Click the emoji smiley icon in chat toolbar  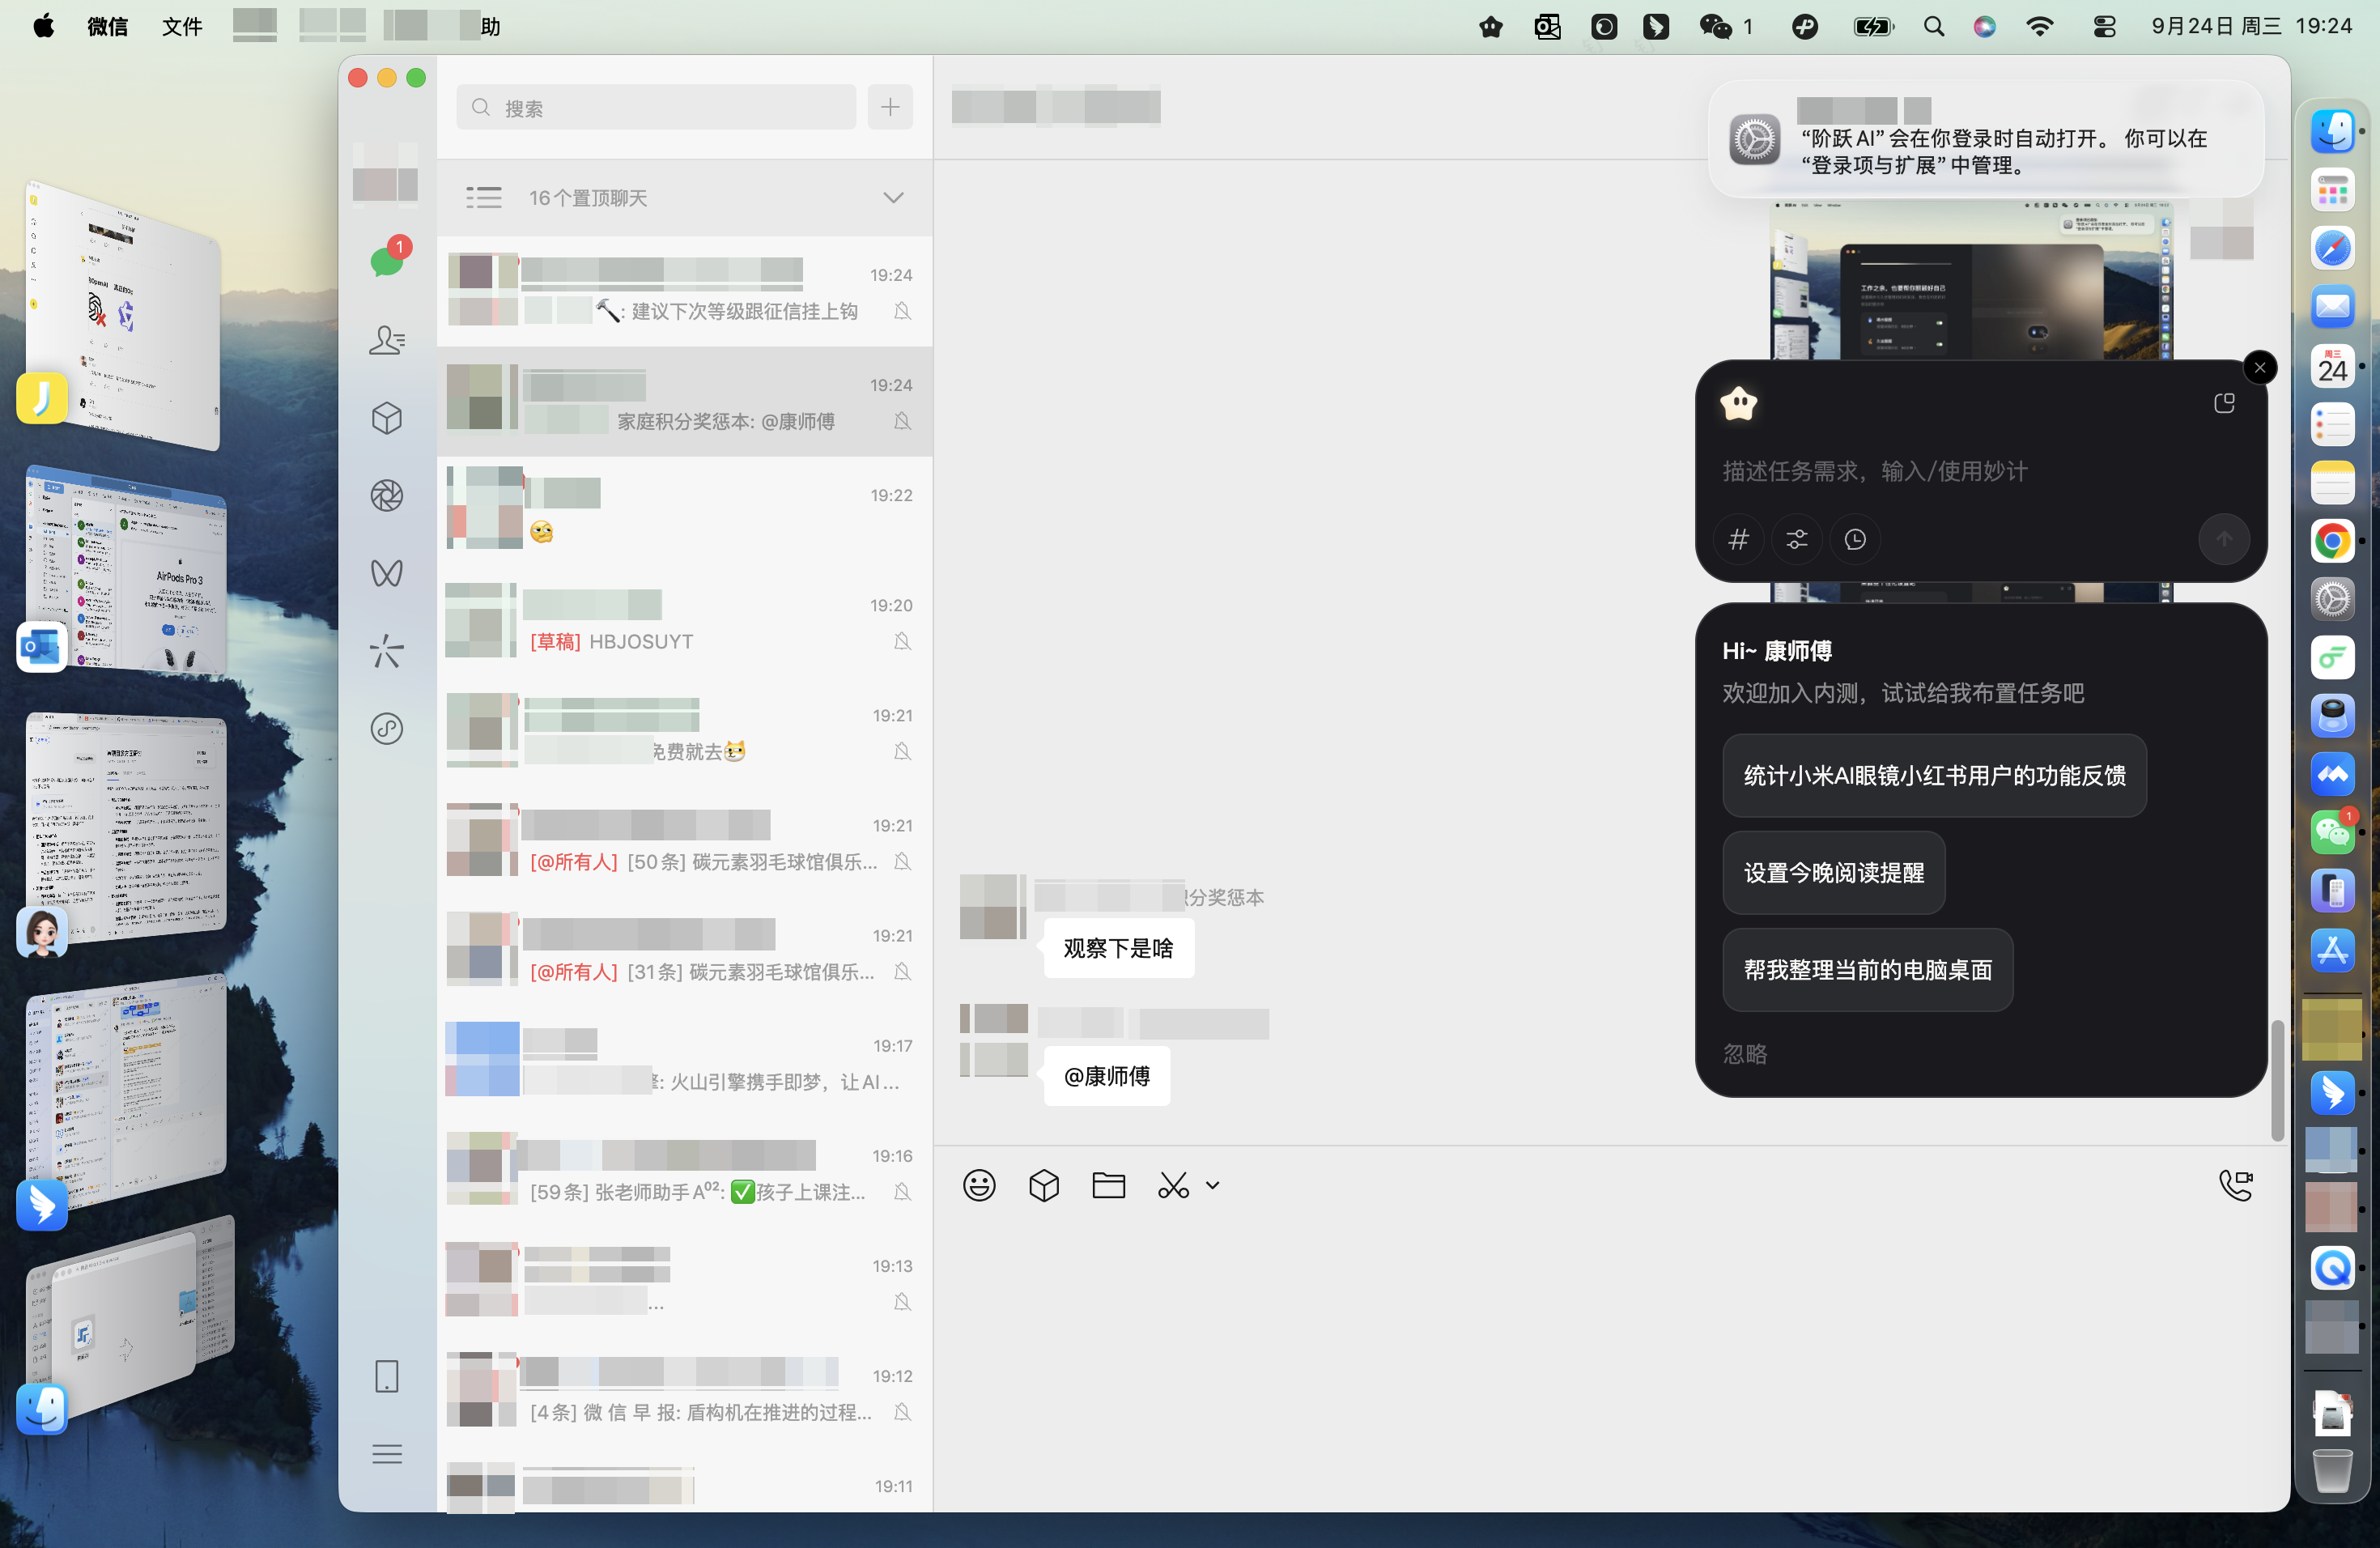coord(979,1185)
